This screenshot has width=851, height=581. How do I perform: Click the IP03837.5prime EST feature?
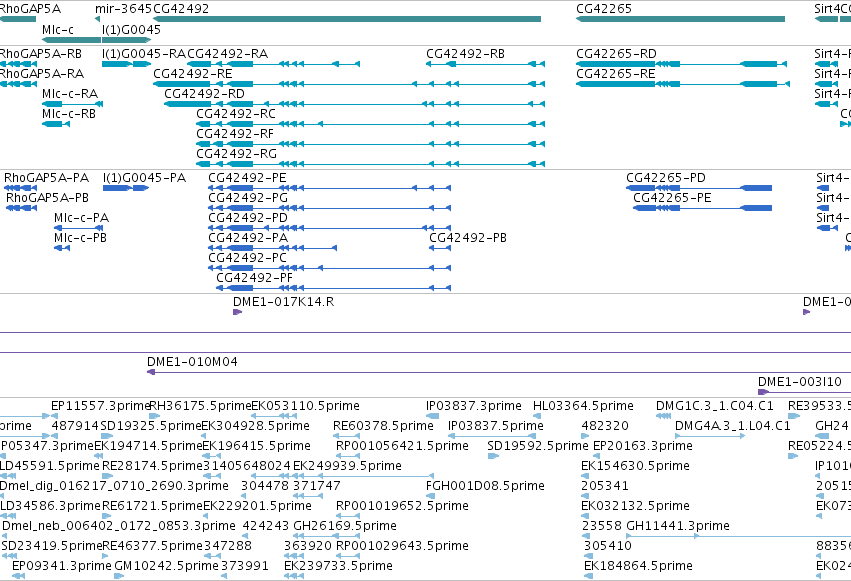pyautogui.click(x=492, y=436)
